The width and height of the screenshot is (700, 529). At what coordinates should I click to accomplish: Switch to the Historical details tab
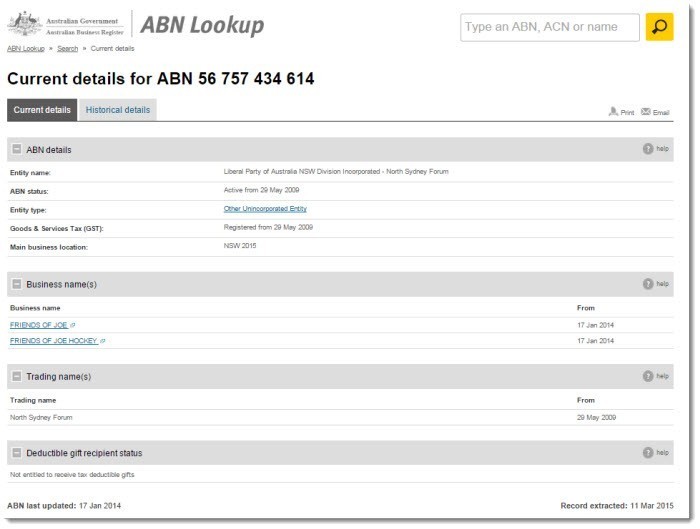[x=117, y=110]
